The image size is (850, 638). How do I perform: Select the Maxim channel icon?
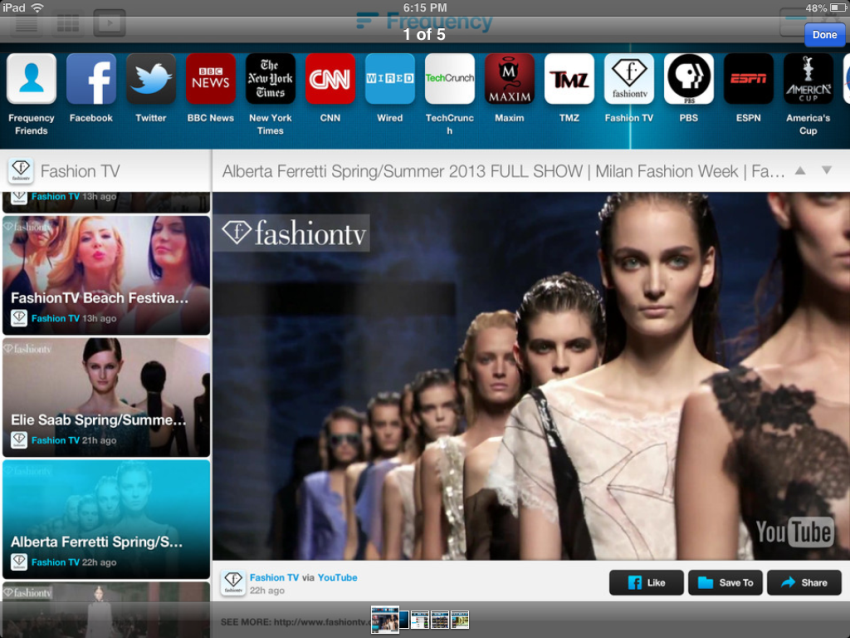[x=509, y=79]
